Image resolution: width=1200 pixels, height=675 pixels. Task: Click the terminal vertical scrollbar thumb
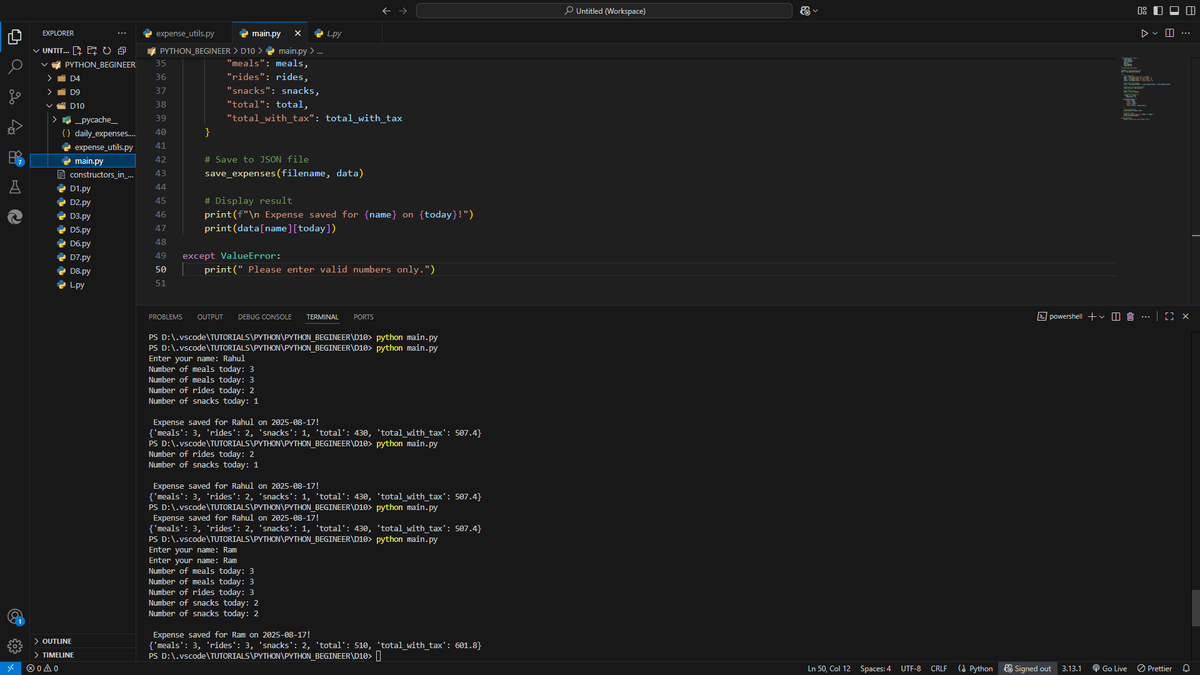click(1195, 608)
